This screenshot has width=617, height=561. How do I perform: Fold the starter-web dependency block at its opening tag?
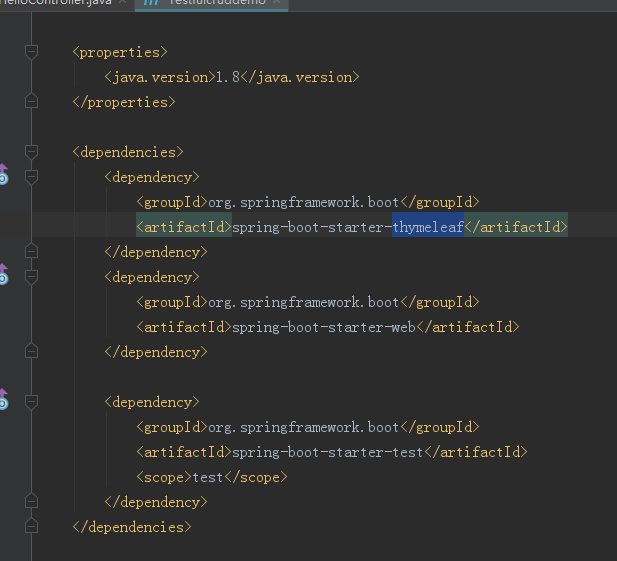pyautogui.click(x=31, y=277)
